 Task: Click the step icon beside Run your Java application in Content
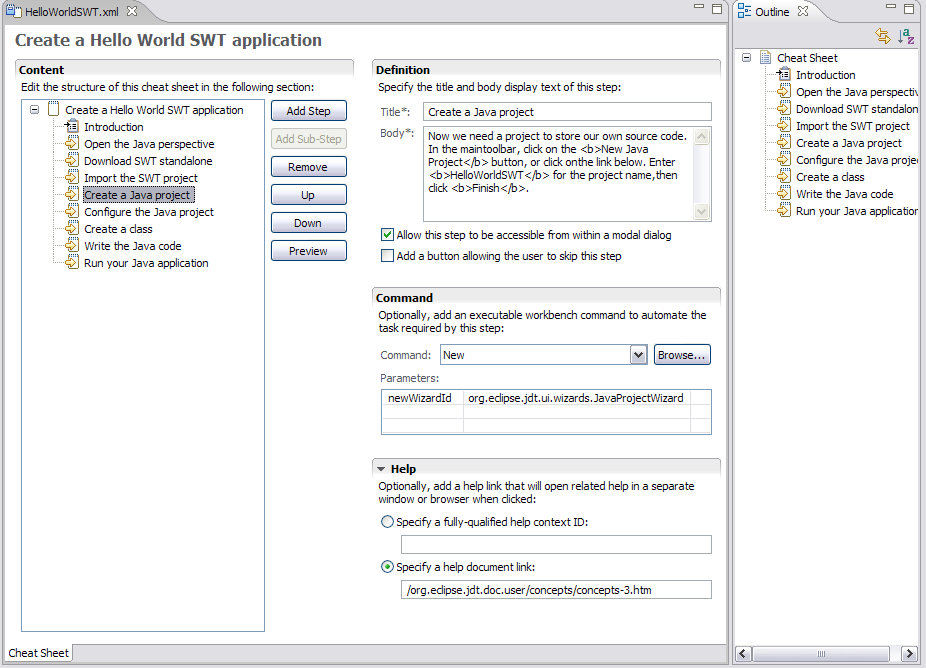(x=72, y=263)
